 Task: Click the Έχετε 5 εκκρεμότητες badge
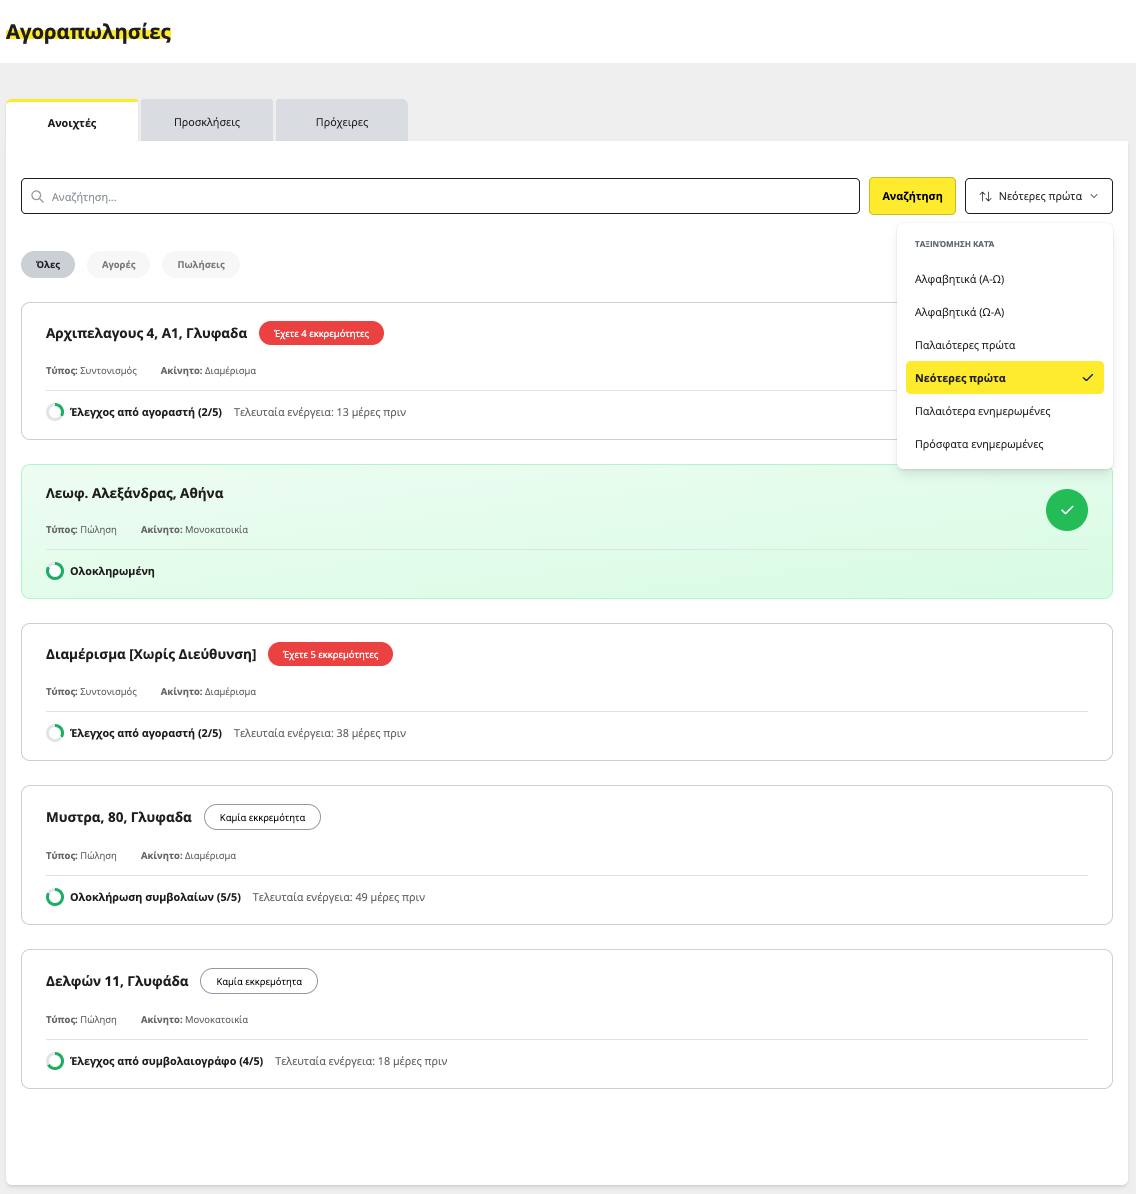point(330,654)
